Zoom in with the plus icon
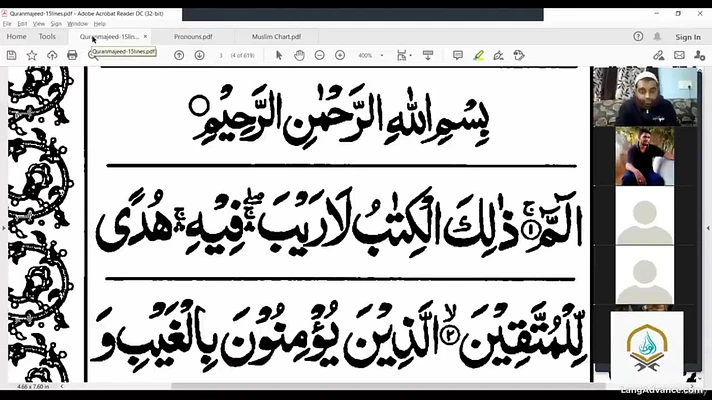Image resolution: width=712 pixels, height=400 pixels. point(340,55)
